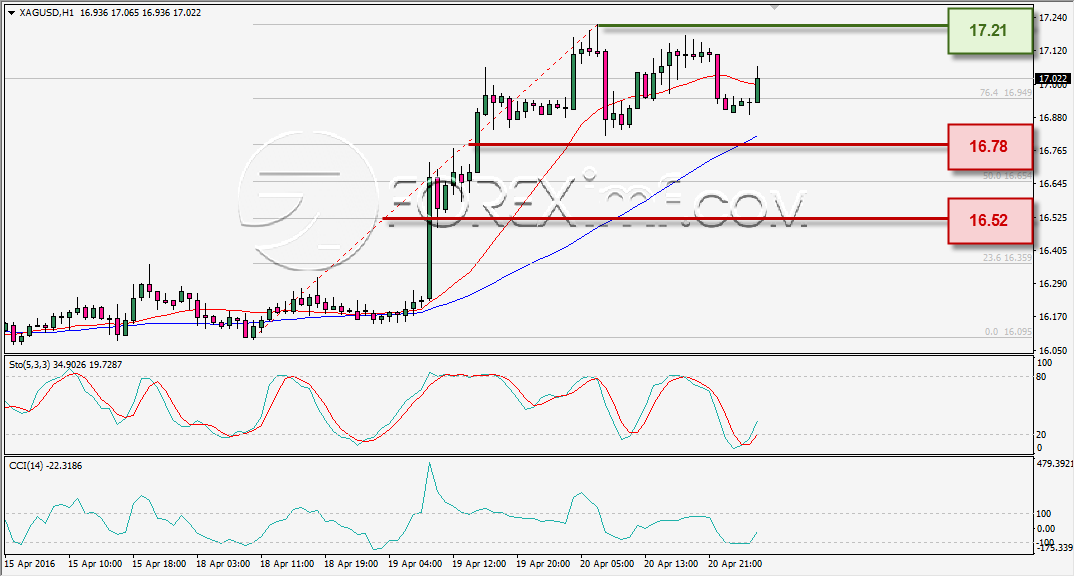This screenshot has height=577, width=1075.
Task: Click the 16.525 price scale value
Action: 1053,218
